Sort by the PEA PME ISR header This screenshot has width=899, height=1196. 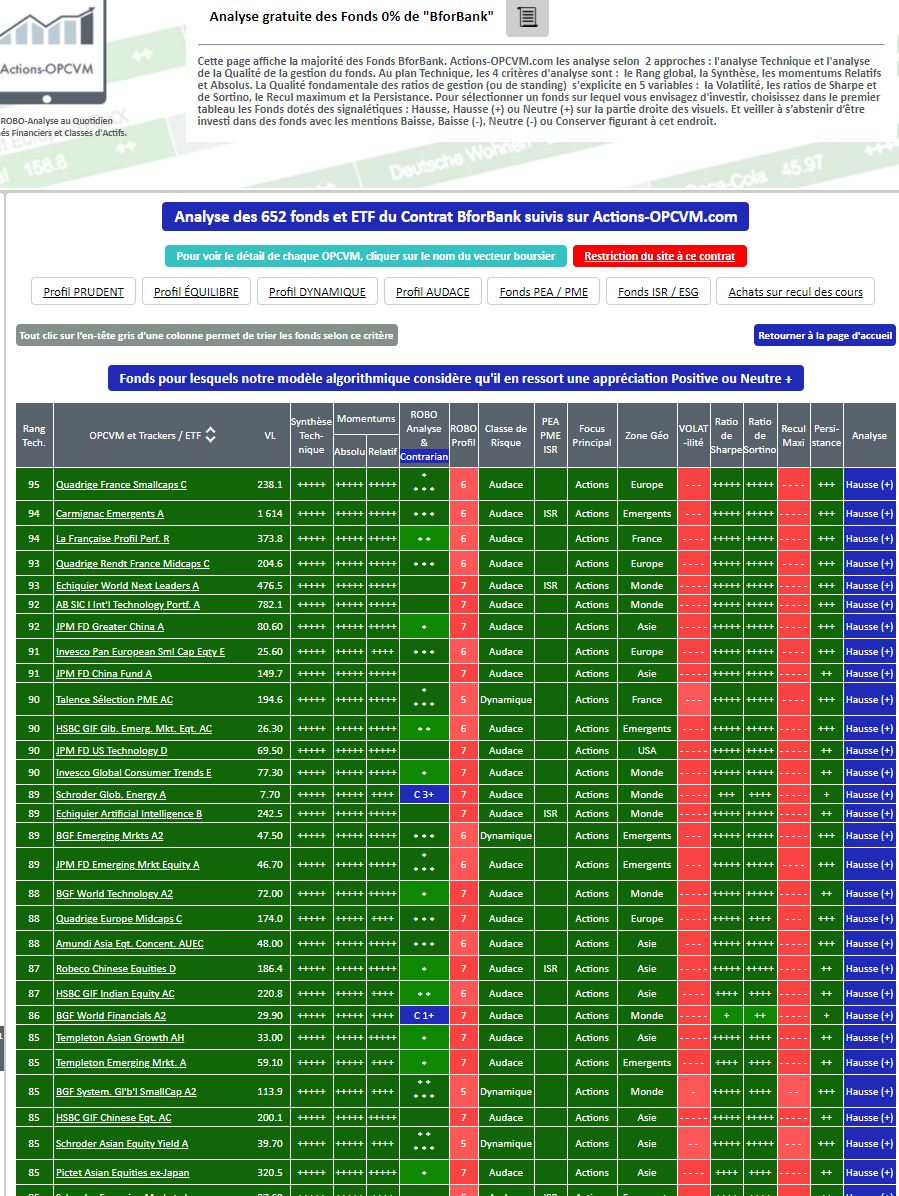[551, 436]
